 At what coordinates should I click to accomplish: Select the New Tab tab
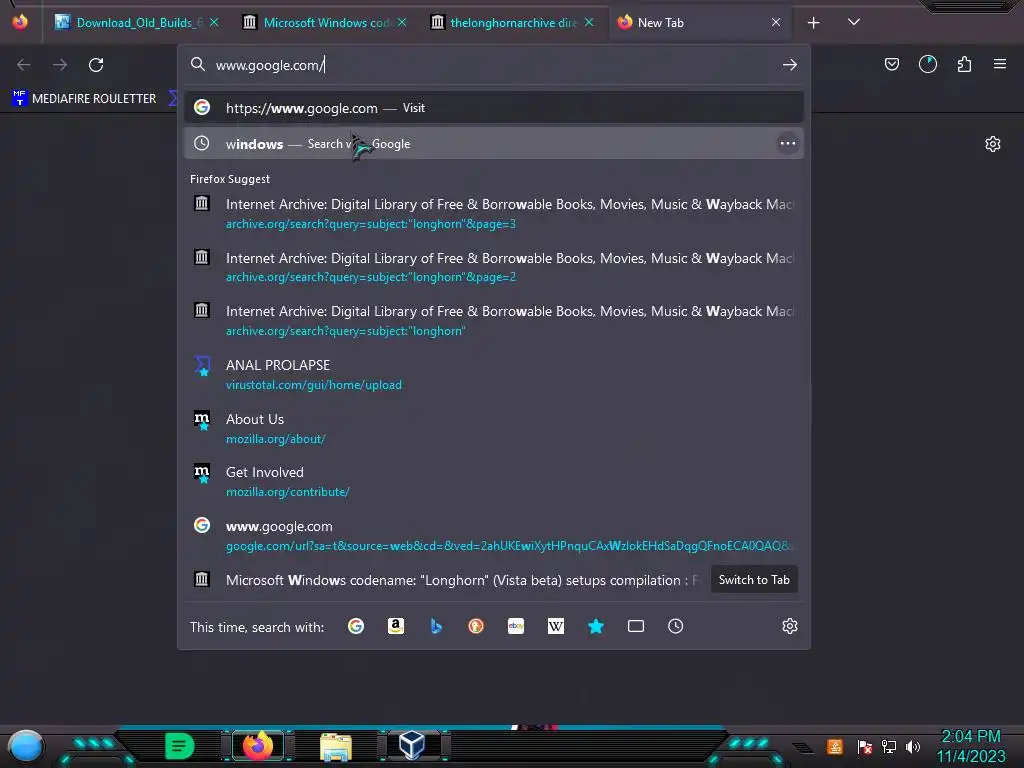[x=699, y=22]
